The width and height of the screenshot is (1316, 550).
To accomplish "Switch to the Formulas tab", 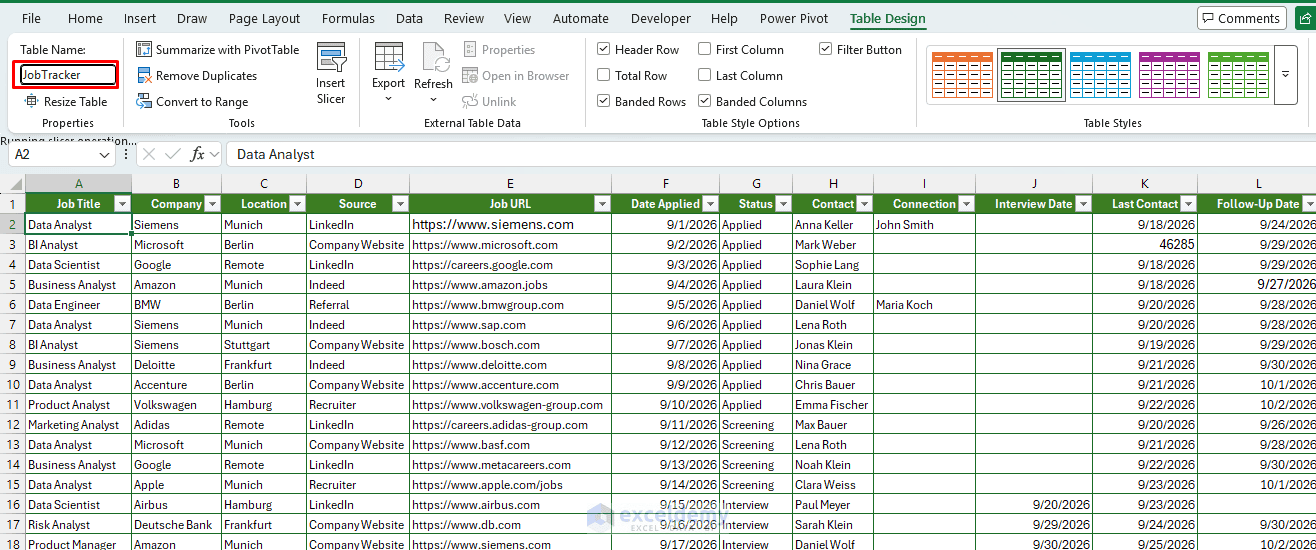I will tap(349, 18).
